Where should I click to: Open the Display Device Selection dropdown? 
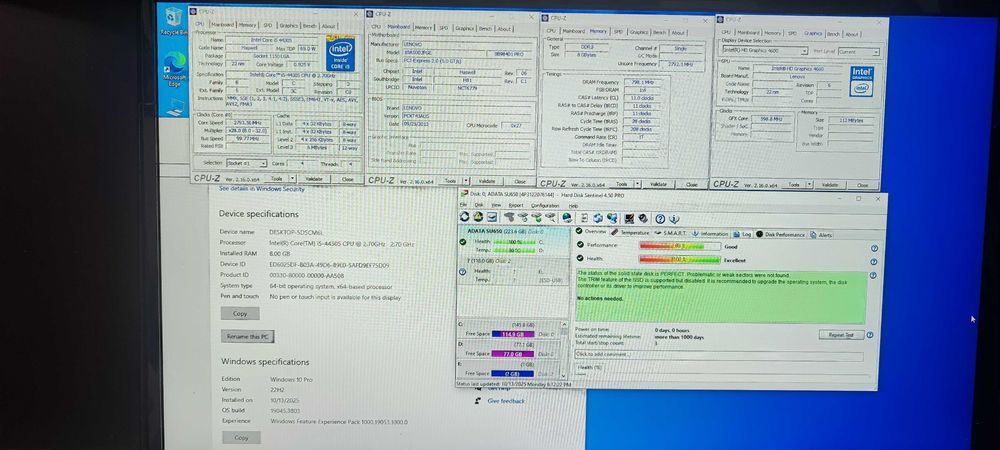[765, 50]
